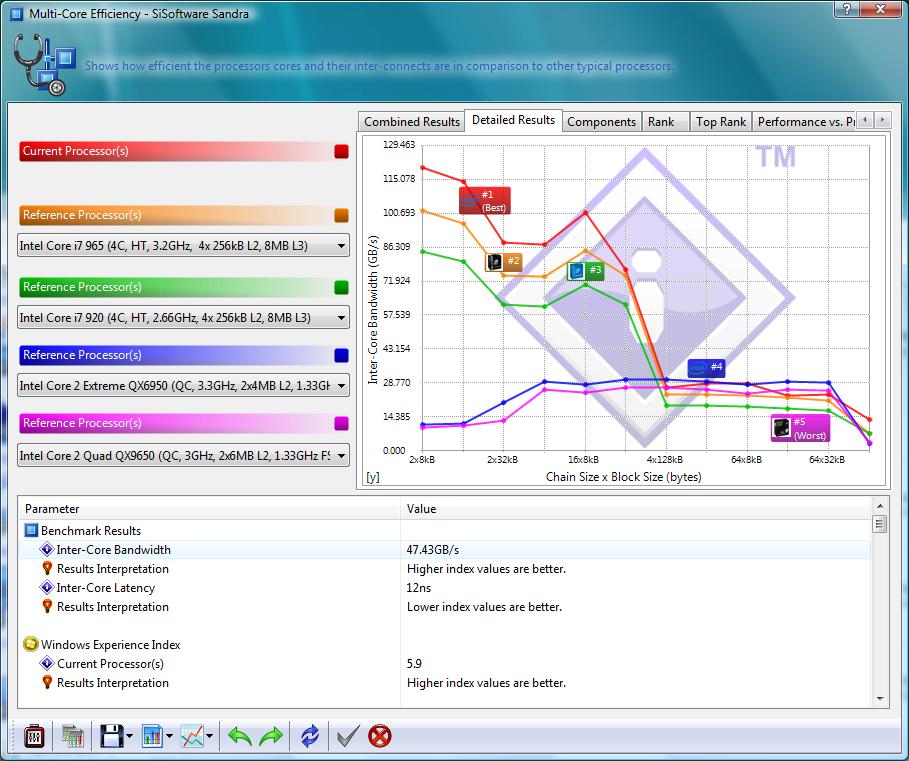
Task: Click the green back arrow
Action: [240, 737]
